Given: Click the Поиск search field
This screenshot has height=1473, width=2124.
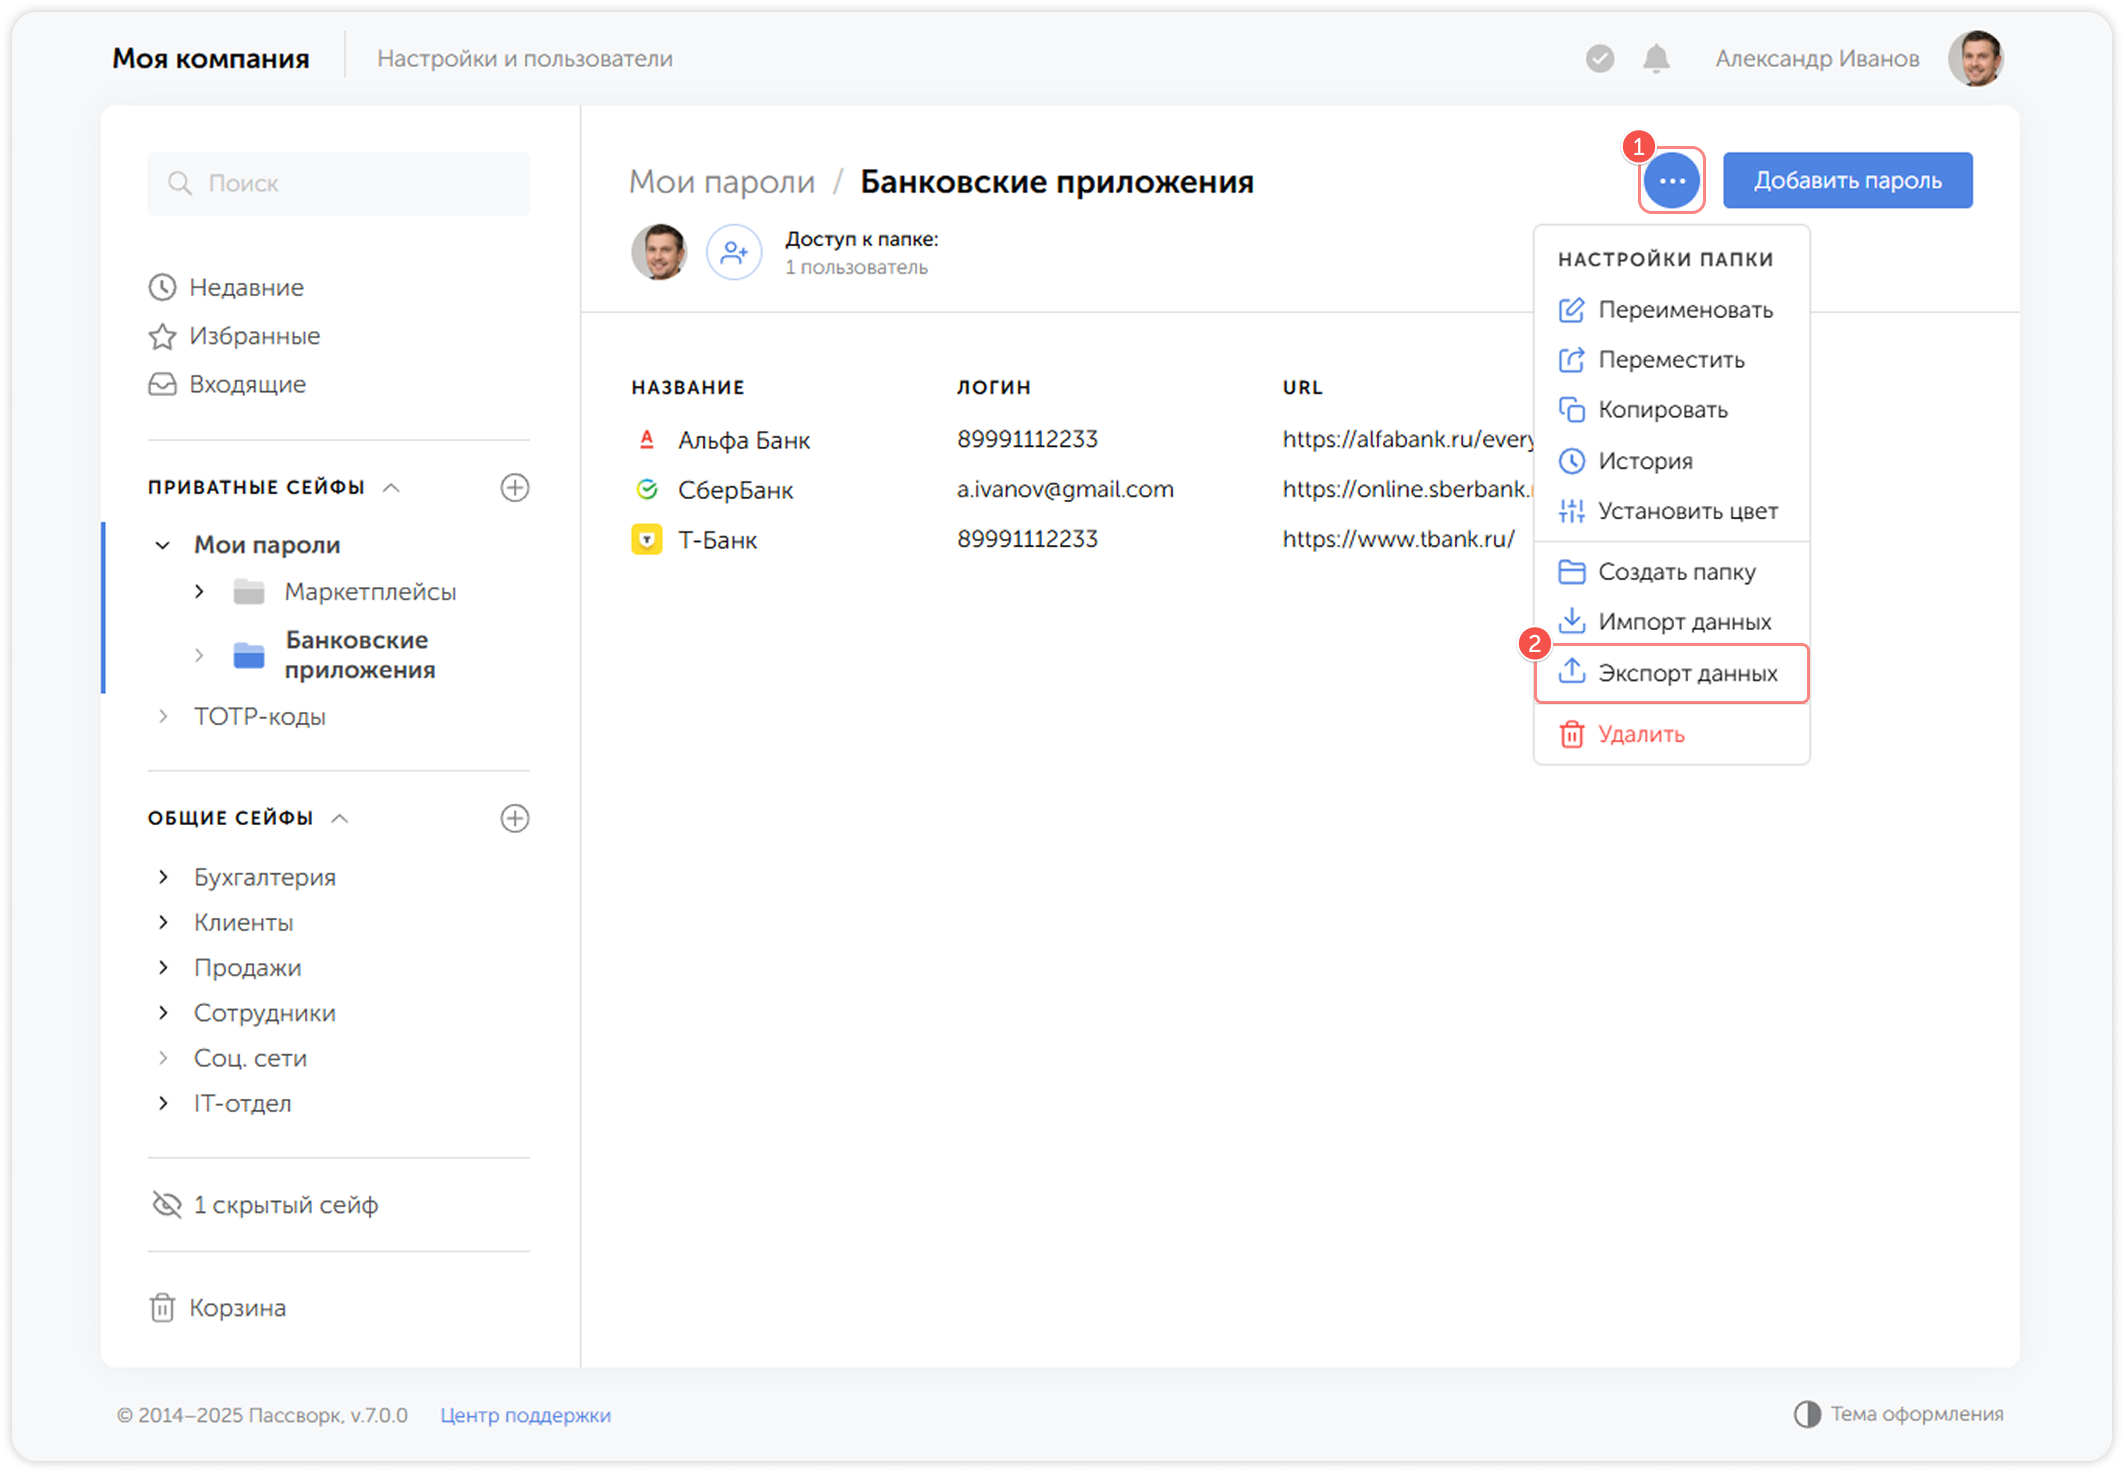Looking at the screenshot, I should point(339,184).
